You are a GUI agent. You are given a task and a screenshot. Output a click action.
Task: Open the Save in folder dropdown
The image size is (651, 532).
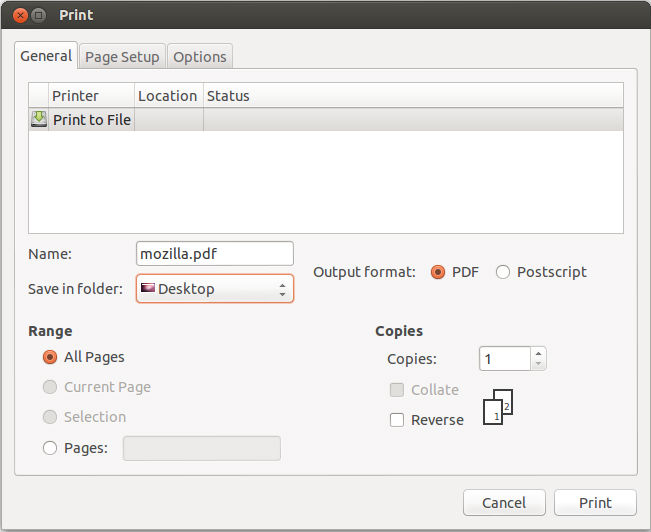pyautogui.click(x=215, y=289)
